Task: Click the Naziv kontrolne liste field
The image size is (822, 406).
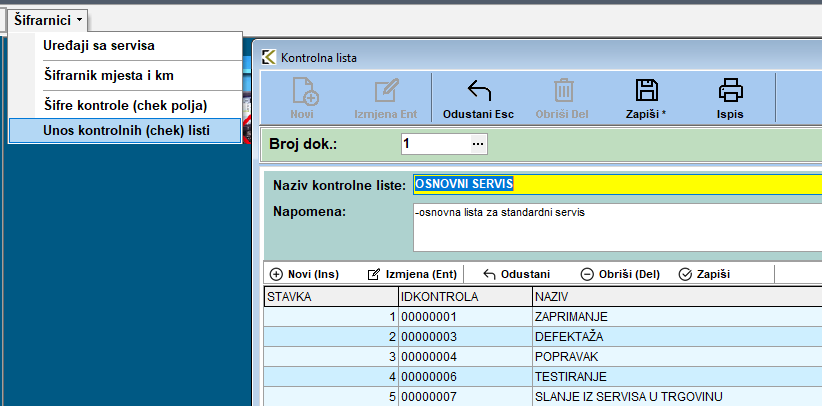Action: (x=618, y=184)
